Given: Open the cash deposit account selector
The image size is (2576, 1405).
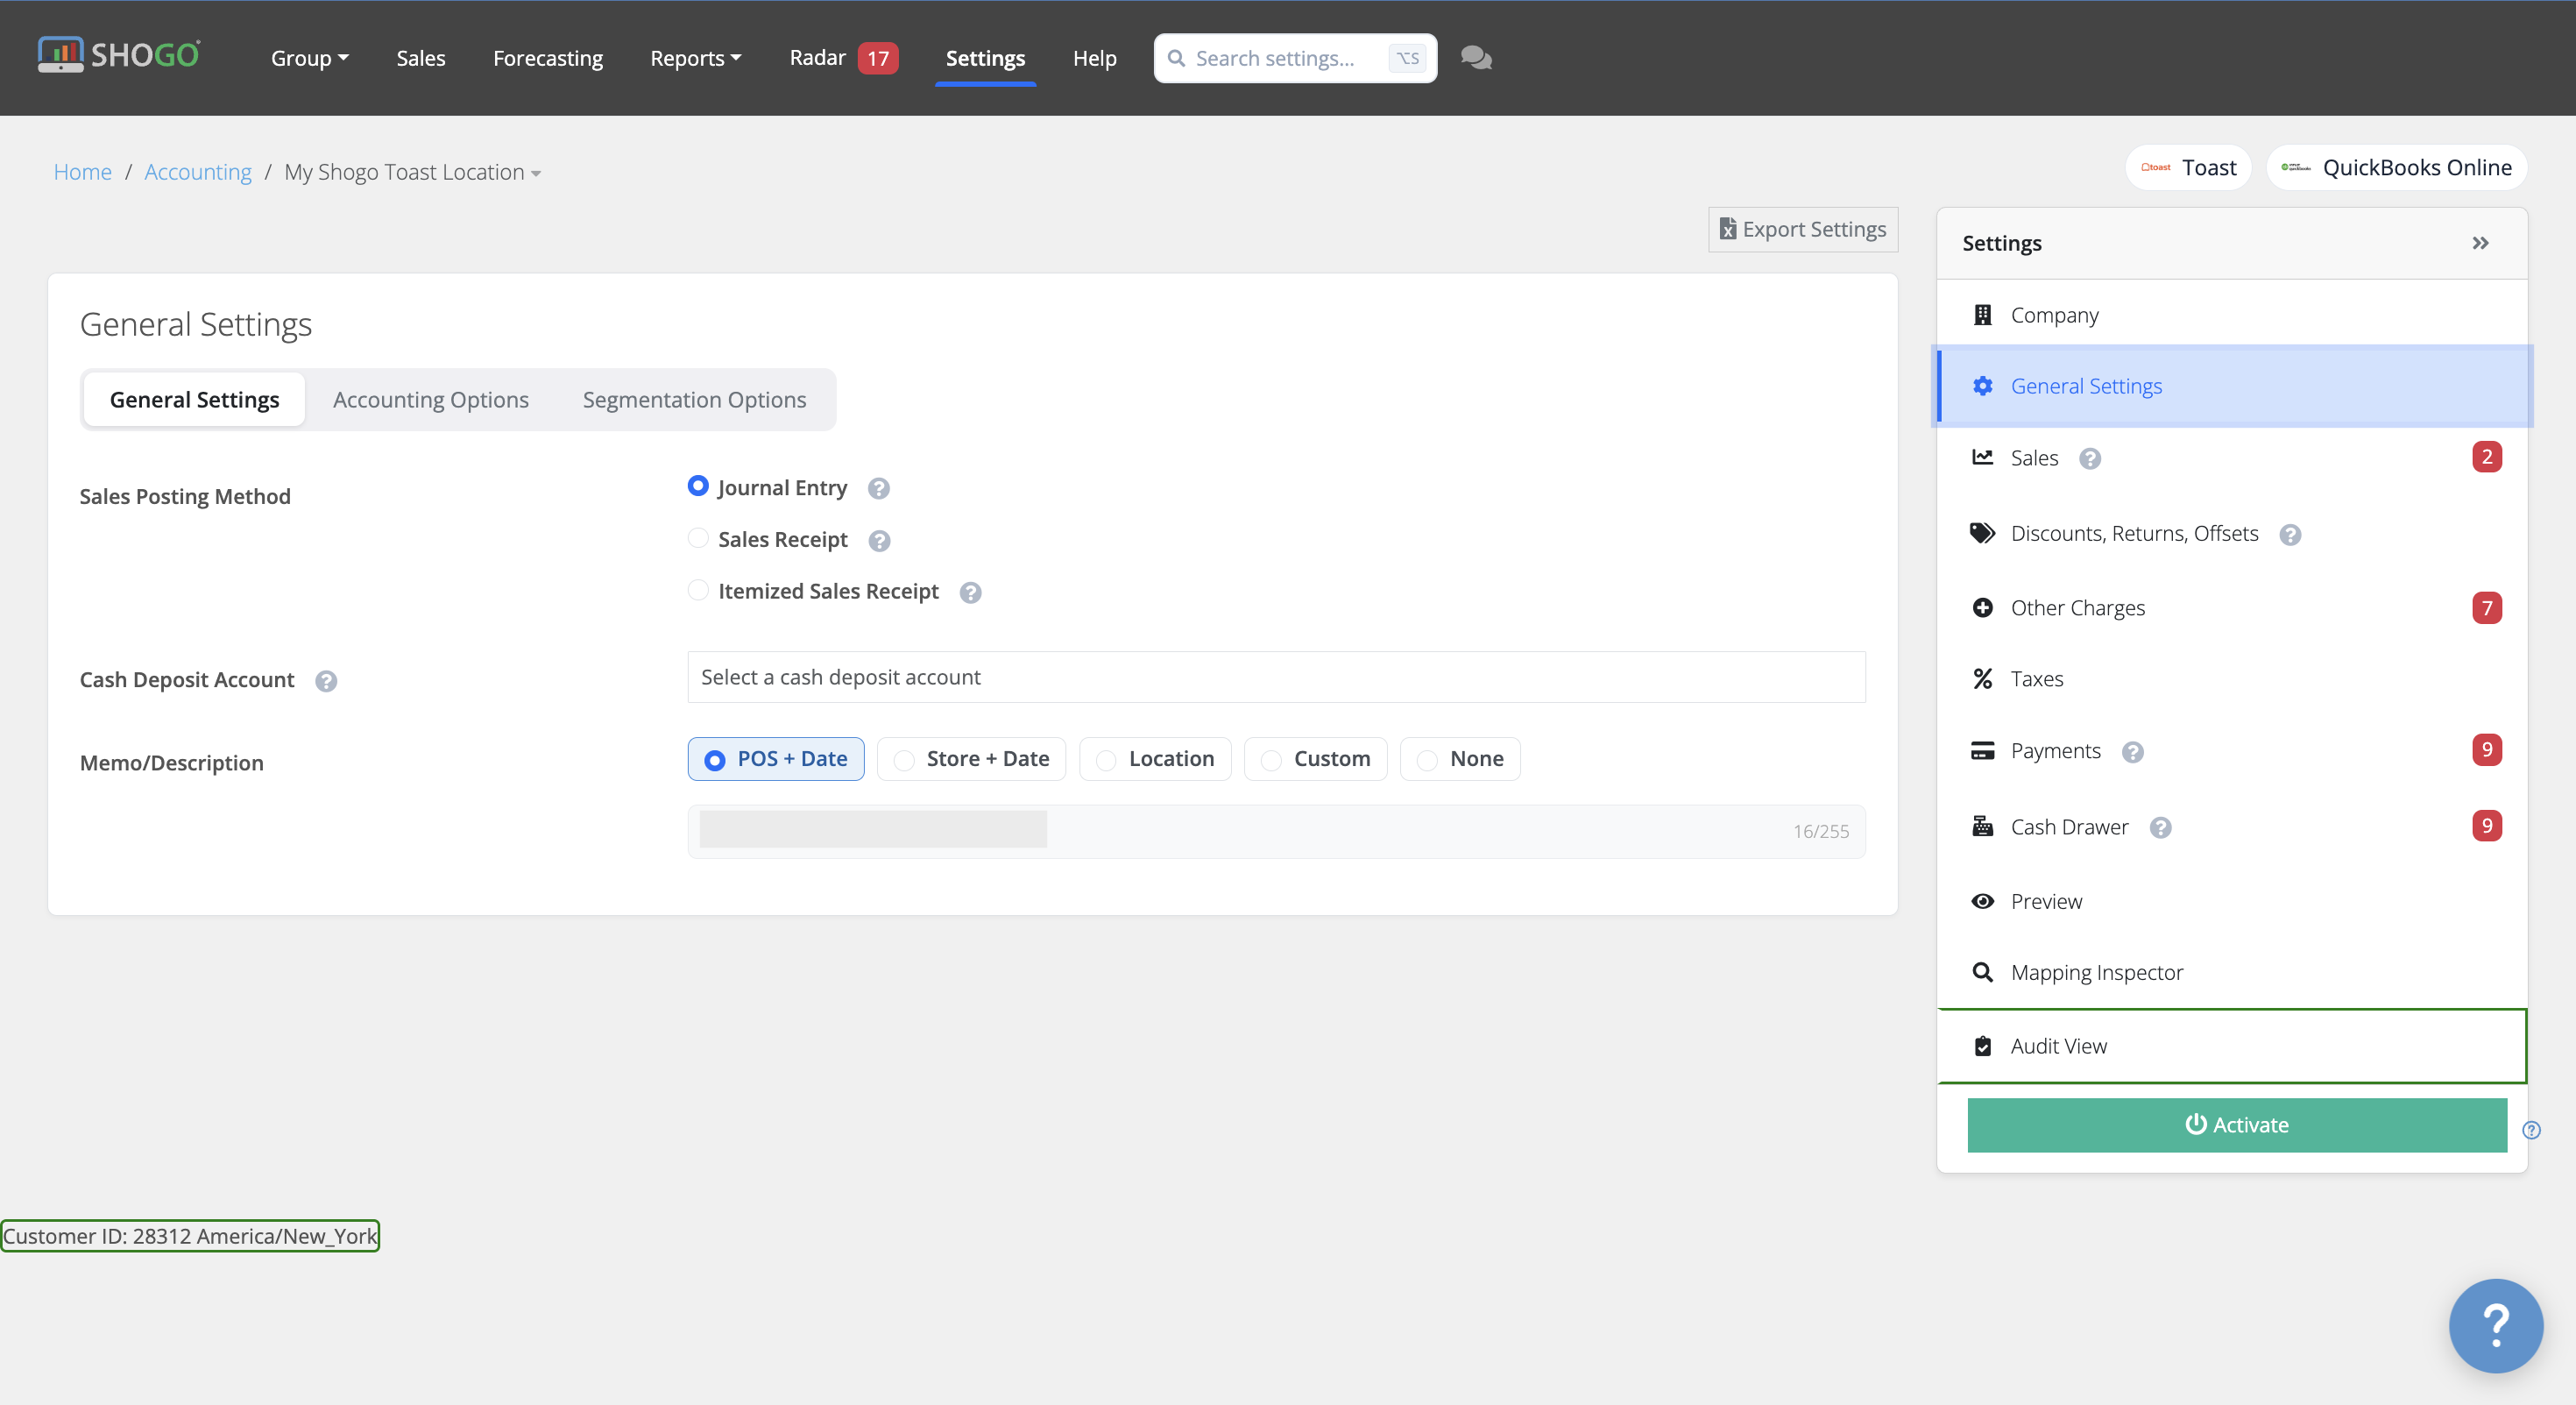Looking at the screenshot, I should 1276,677.
